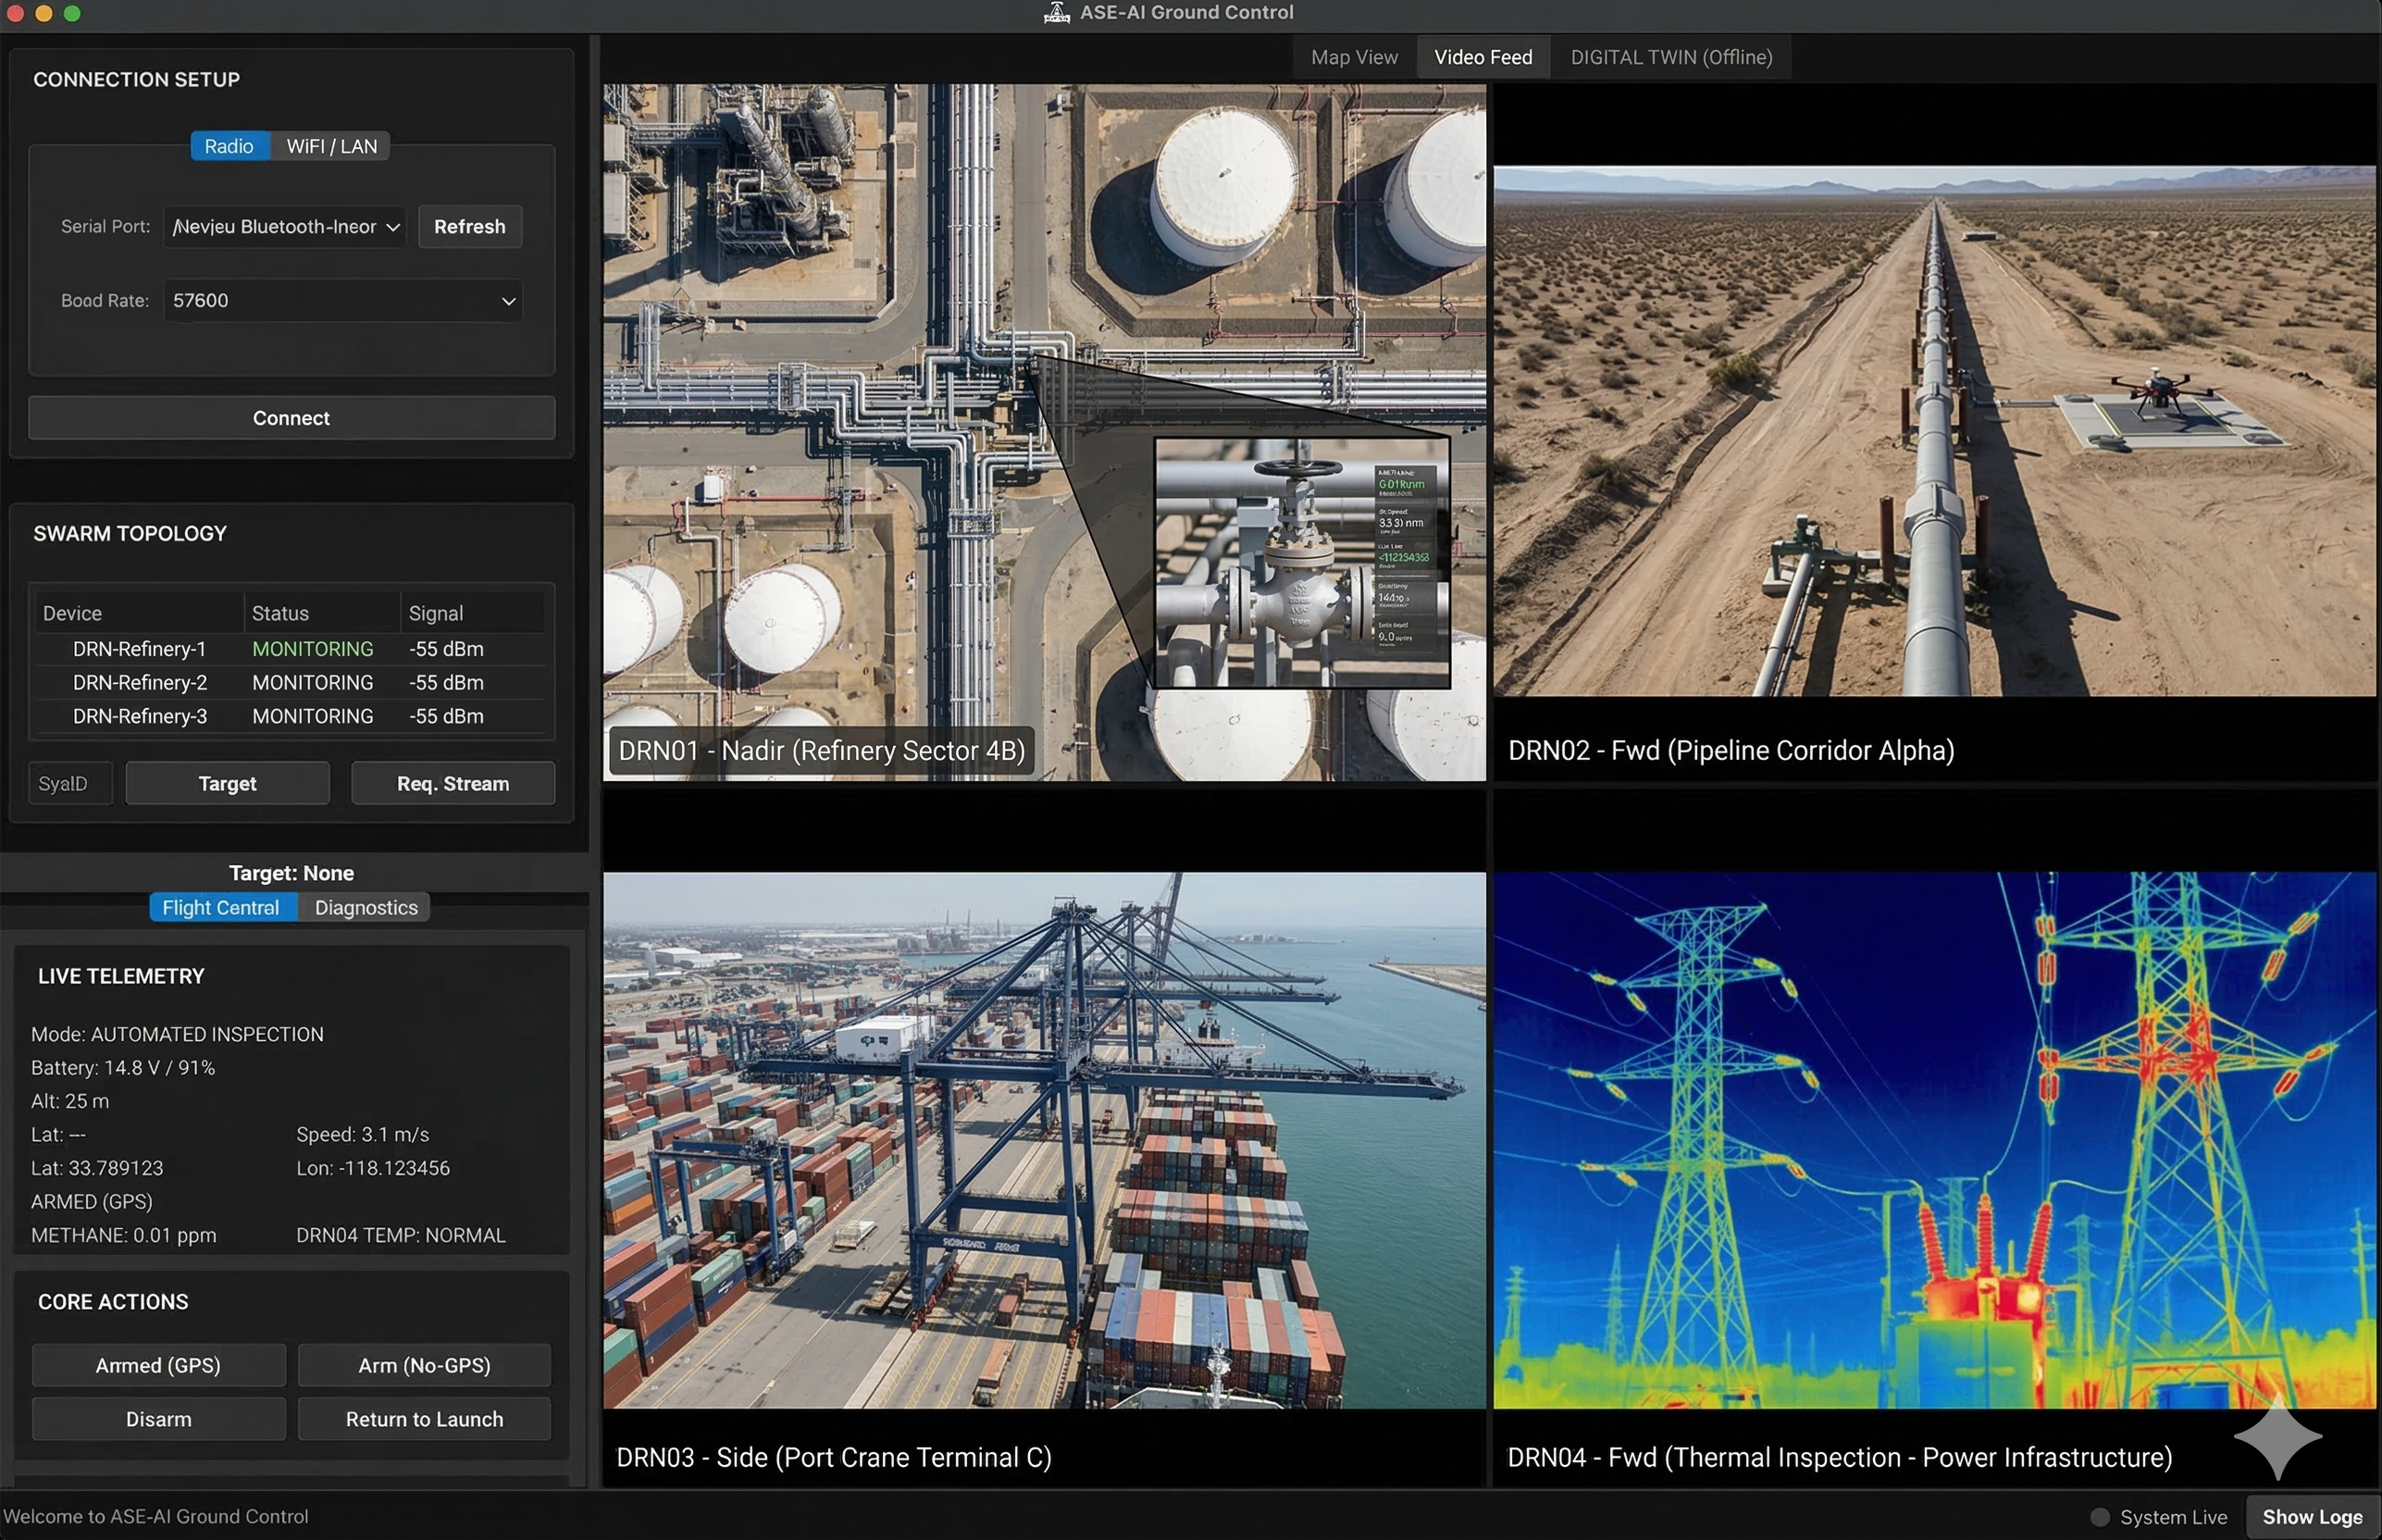This screenshot has width=2382, height=1540.
Task: Click the Return to Launch button
Action: click(424, 1419)
